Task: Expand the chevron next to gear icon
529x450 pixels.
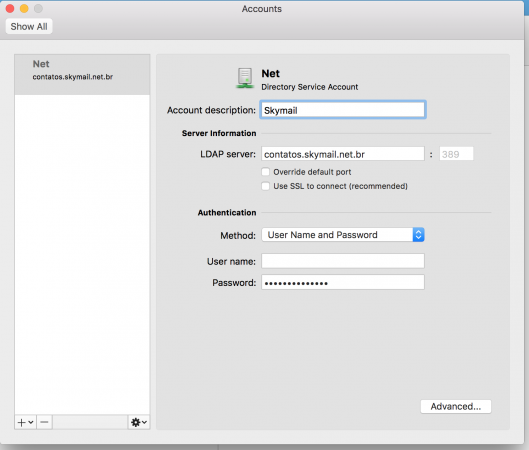Action: tap(144, 422)
